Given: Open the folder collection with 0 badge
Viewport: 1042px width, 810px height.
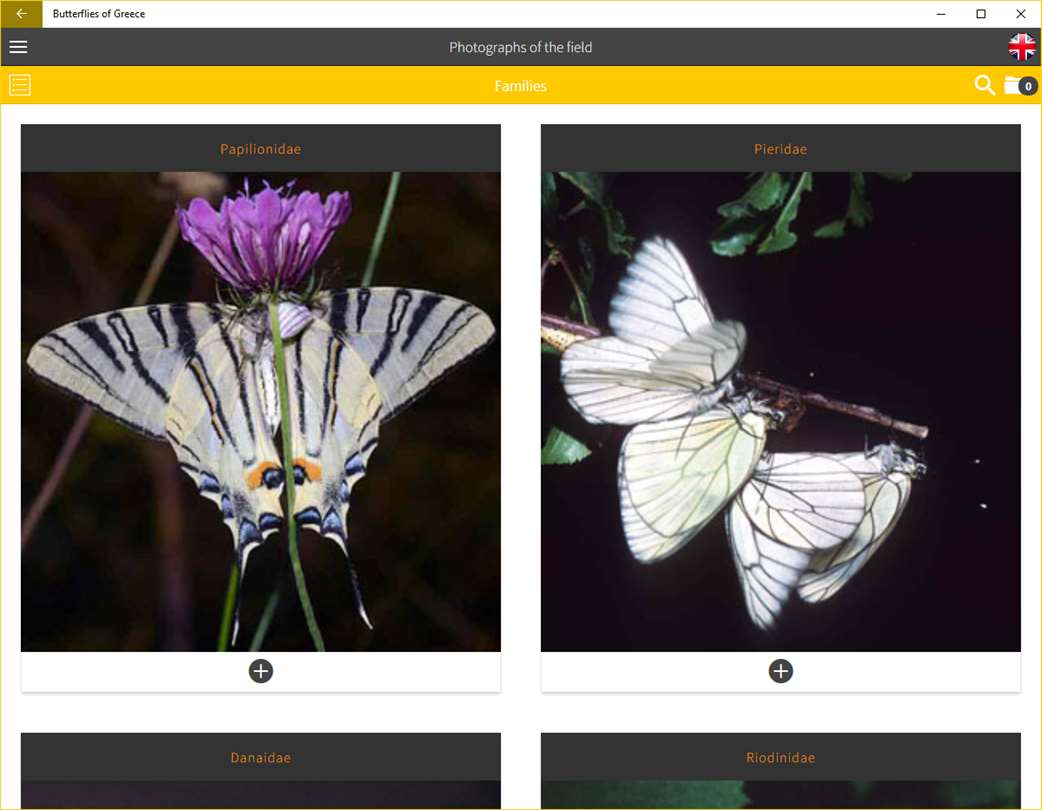Looking at the screenshot, I should tap(1020, 85).
